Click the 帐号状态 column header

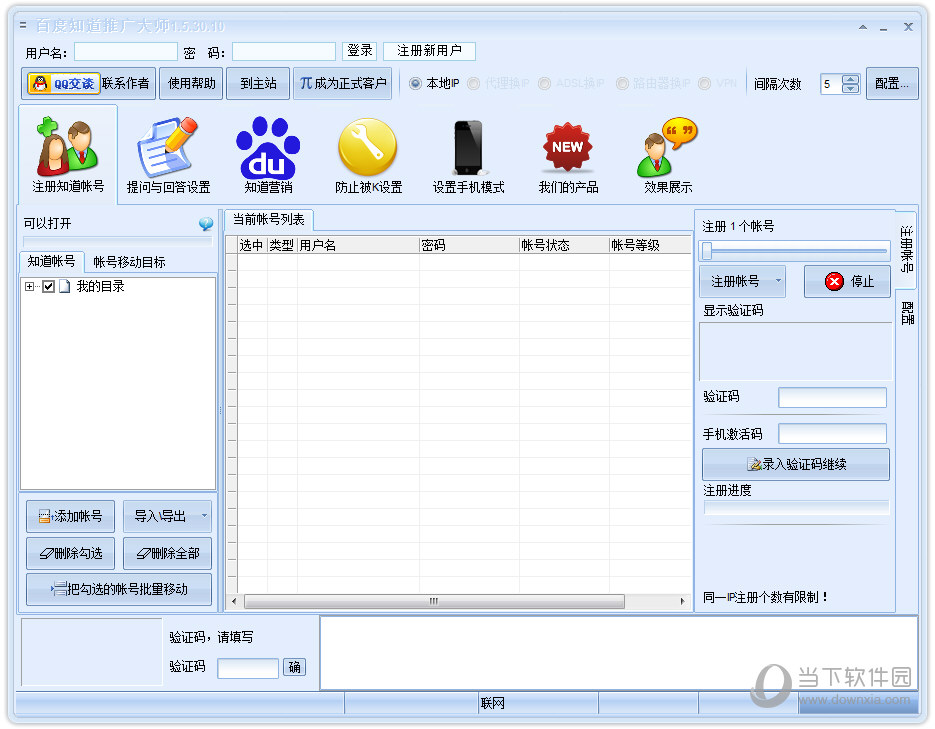tap(564, 245)
